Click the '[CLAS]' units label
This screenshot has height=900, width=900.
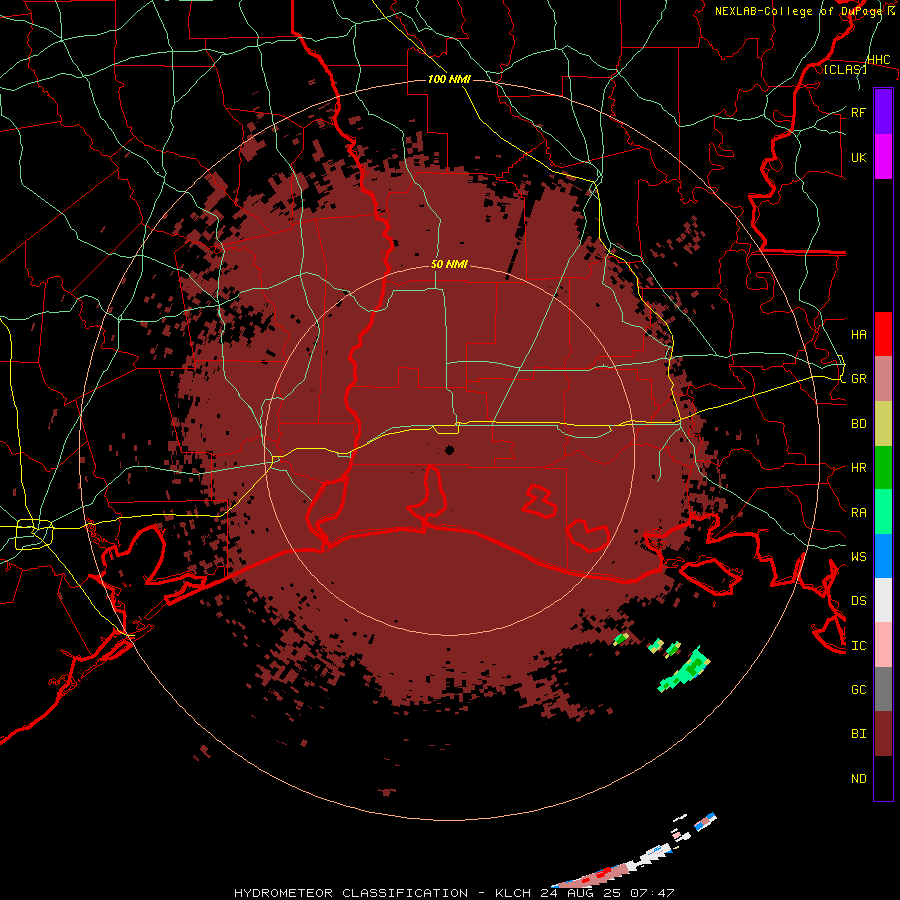[x=845, y=69]
